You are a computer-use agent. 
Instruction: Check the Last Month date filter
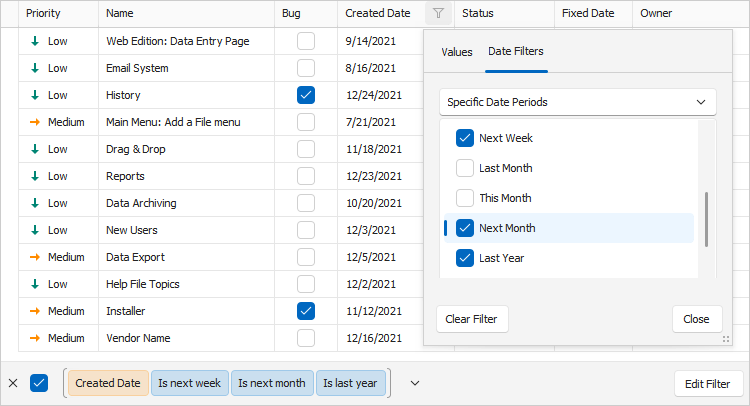tap(464, 168)
